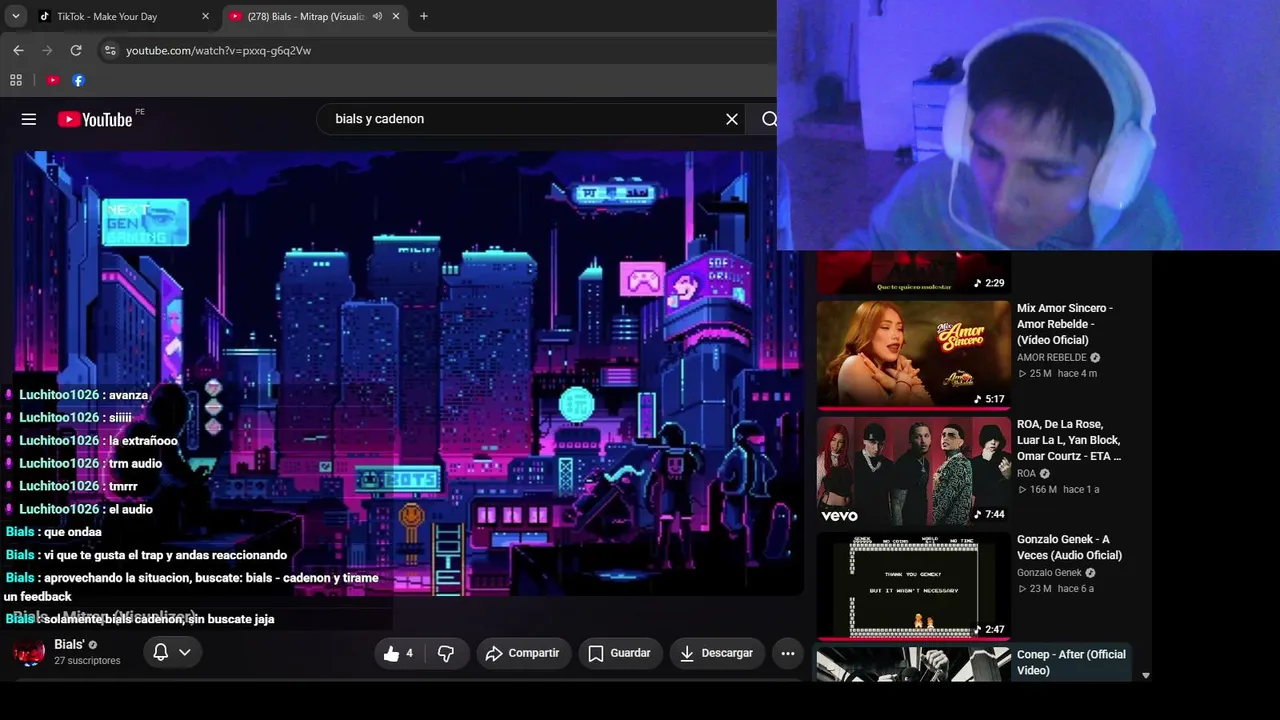Open Mix Amor Sincero video title
This screenshot has width=1280, height=720.
1065,324
